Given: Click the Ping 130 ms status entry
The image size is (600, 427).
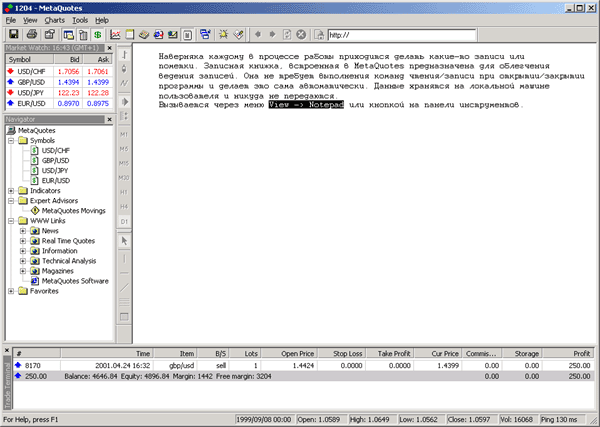Looking at the screenshot, I should (x=562, y=420).
